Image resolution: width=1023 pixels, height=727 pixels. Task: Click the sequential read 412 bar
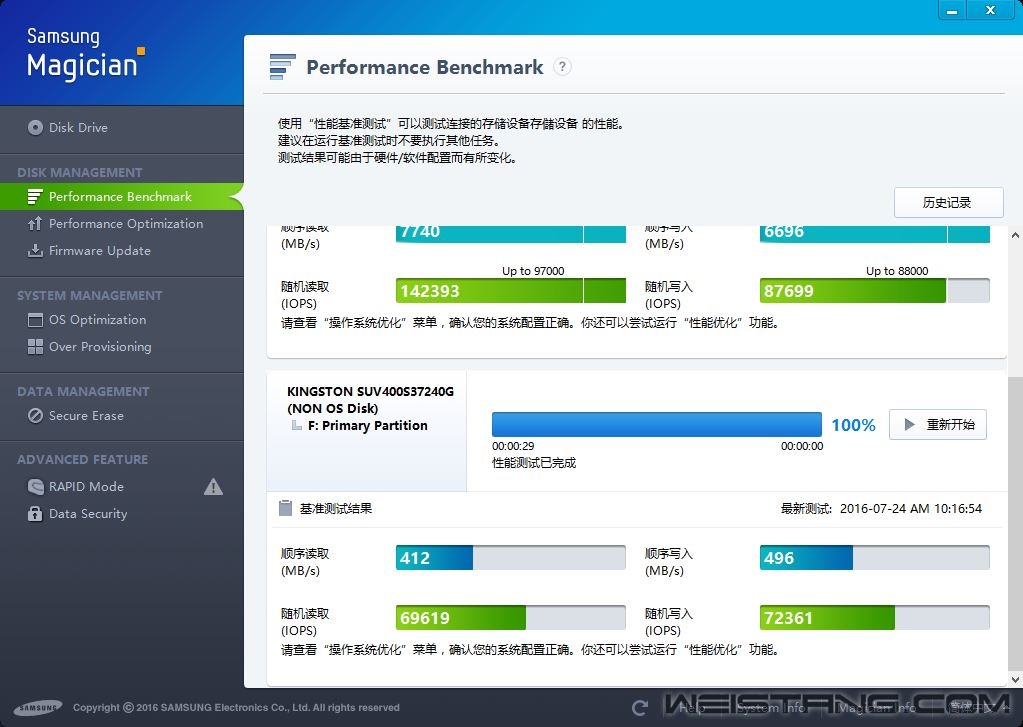511,558
